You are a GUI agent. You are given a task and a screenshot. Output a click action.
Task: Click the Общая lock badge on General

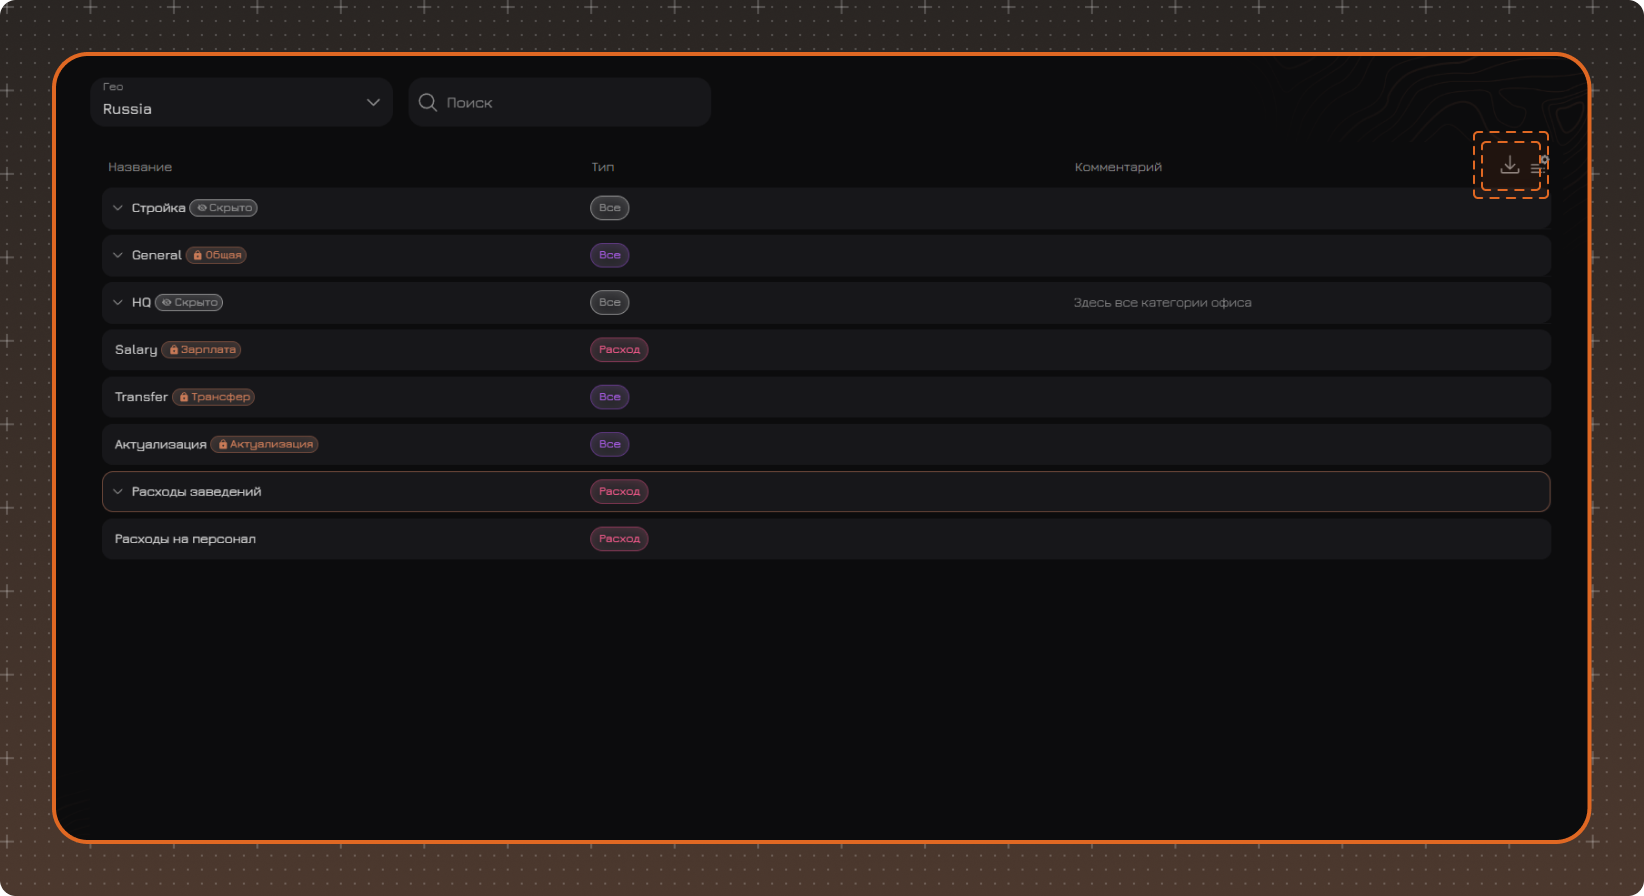(x=216, y=255)
